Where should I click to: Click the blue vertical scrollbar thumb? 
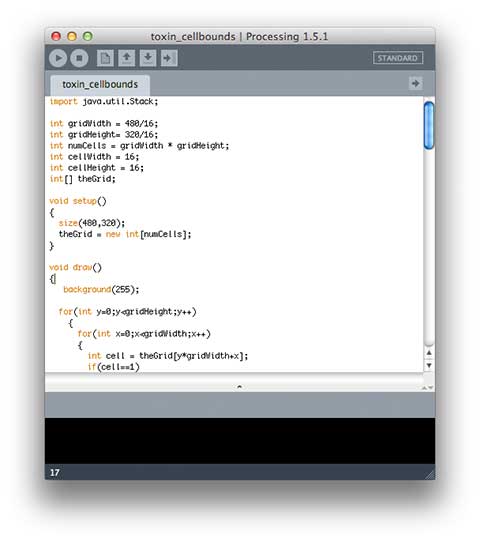pos(429,125)
